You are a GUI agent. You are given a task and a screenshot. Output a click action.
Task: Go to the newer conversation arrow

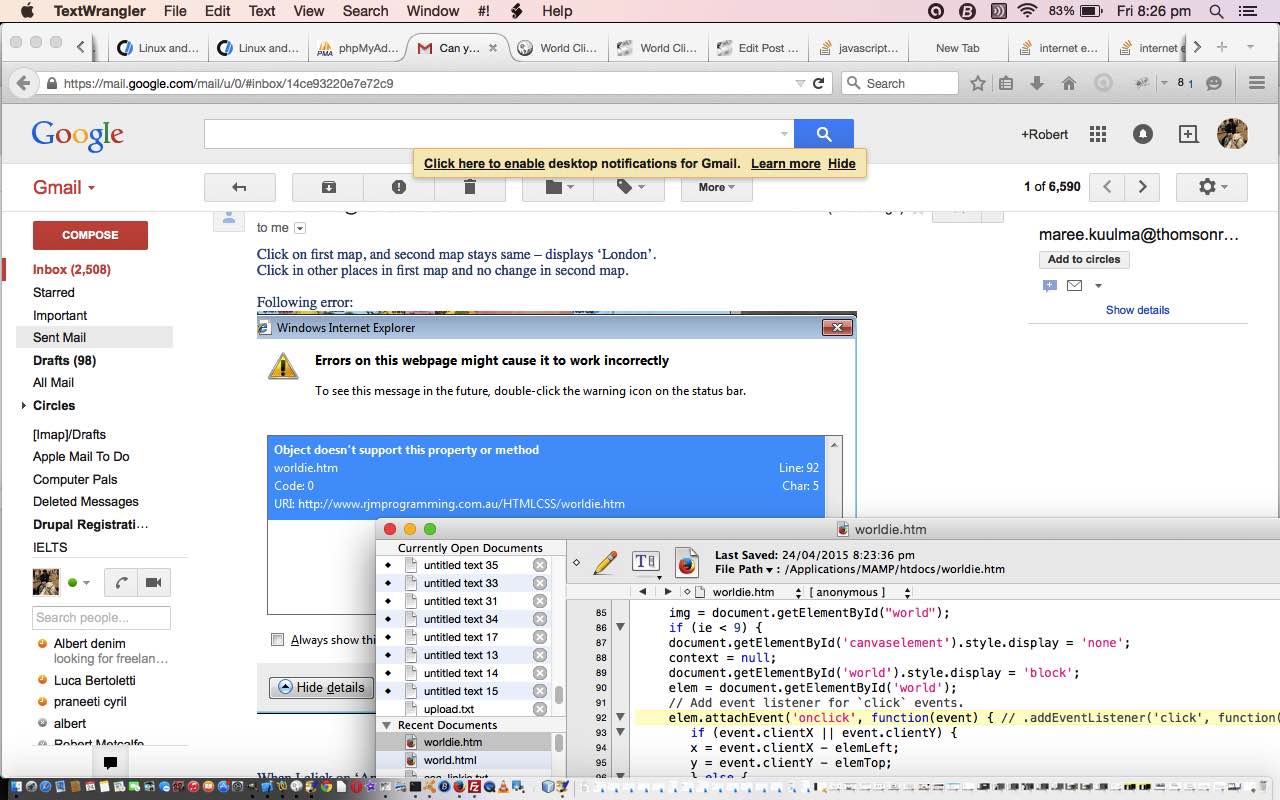pyautogui.click(x=1107, y=187)
